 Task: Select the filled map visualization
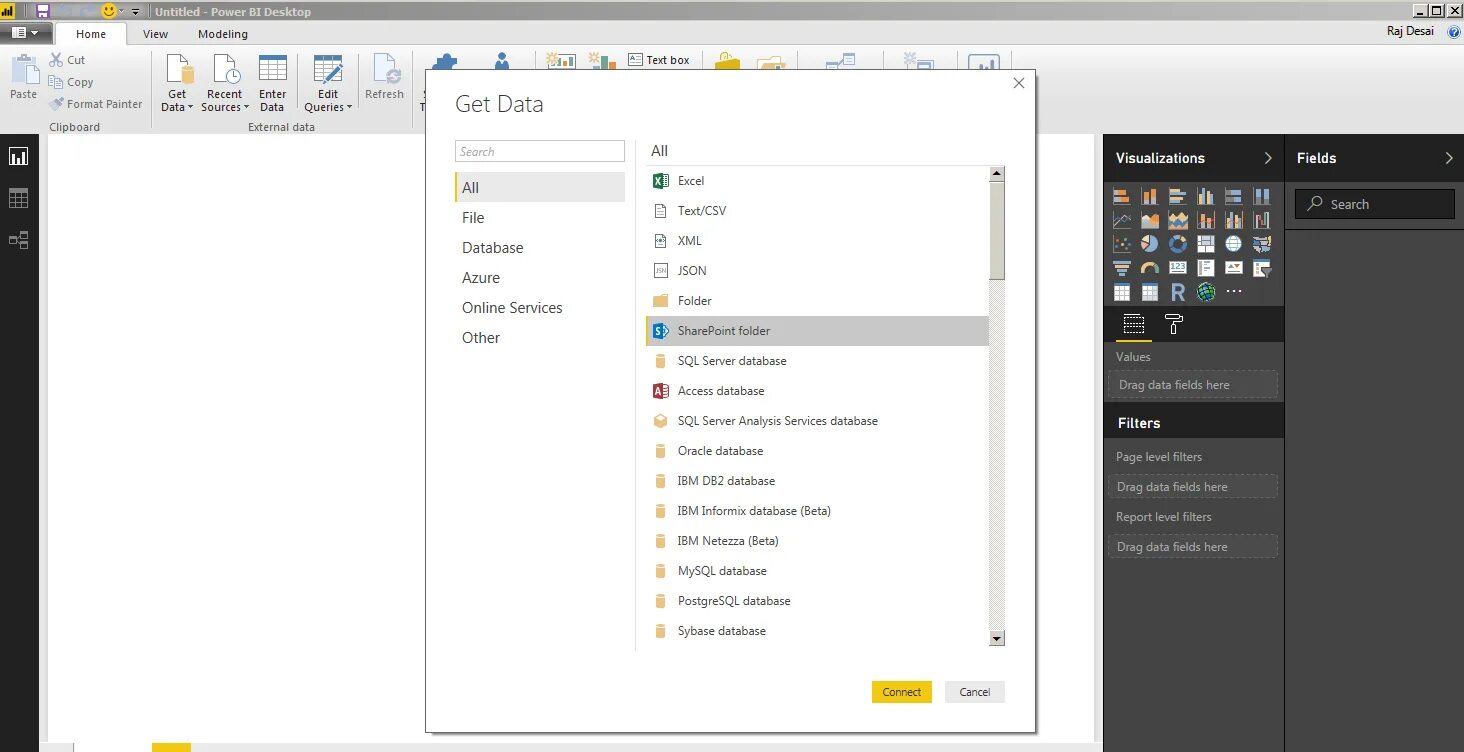pos(1262,244)
